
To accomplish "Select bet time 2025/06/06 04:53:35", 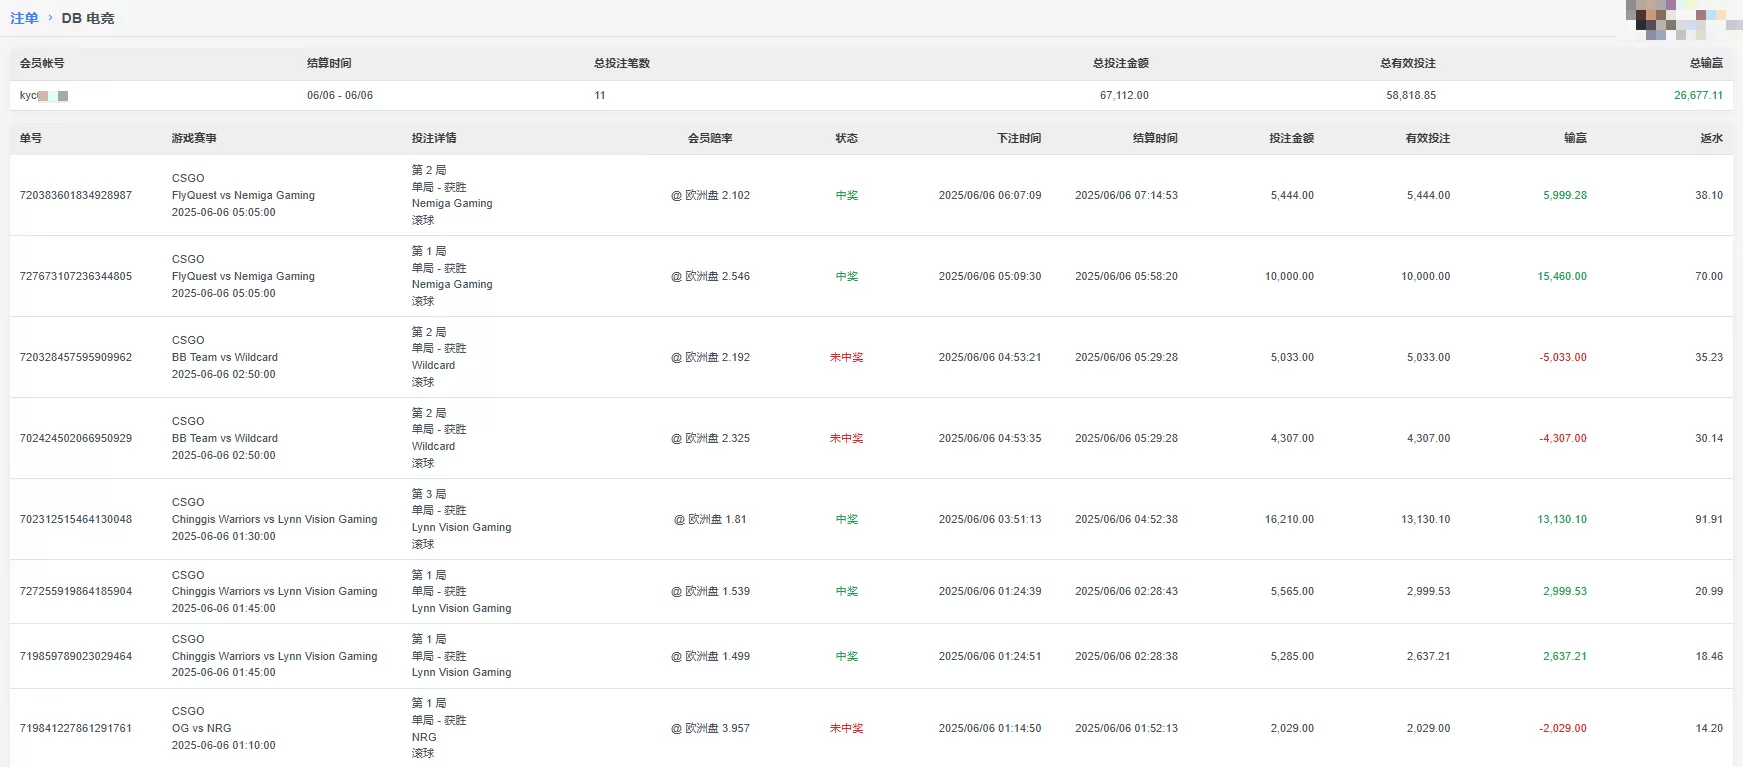I will (x=990, y=439).
